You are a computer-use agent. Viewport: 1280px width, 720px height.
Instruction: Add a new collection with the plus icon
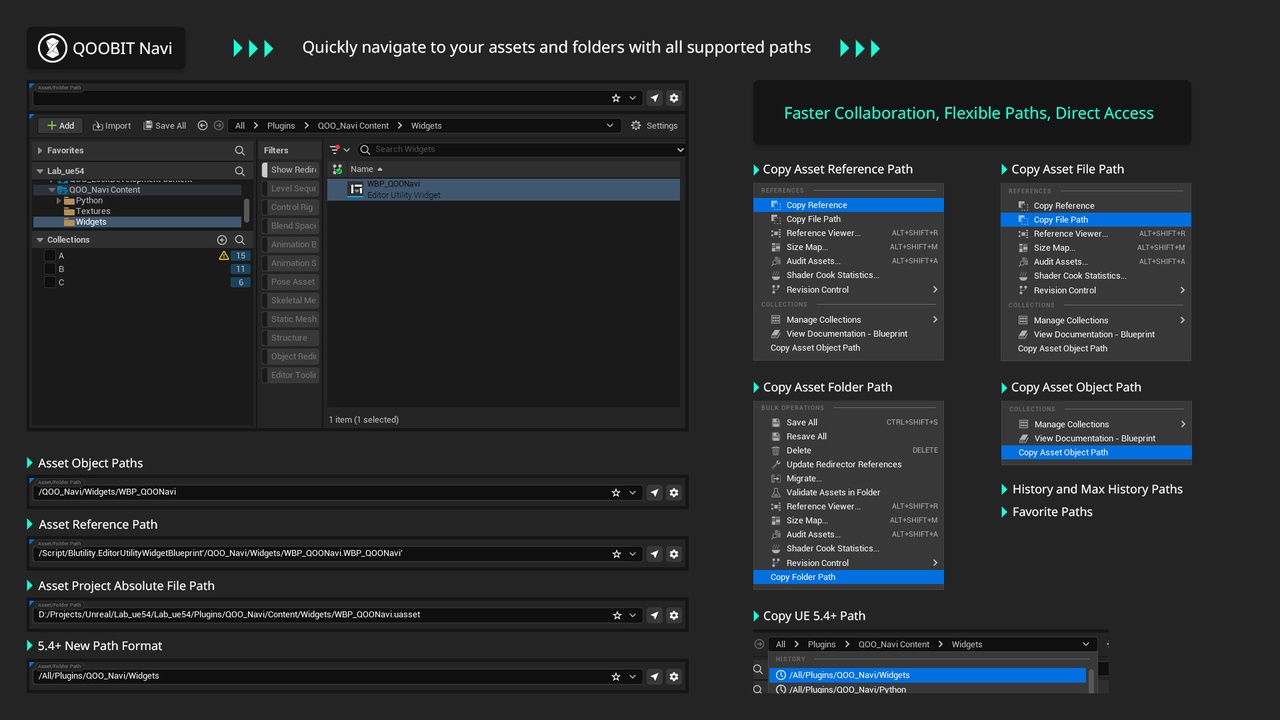click(222, 240)
